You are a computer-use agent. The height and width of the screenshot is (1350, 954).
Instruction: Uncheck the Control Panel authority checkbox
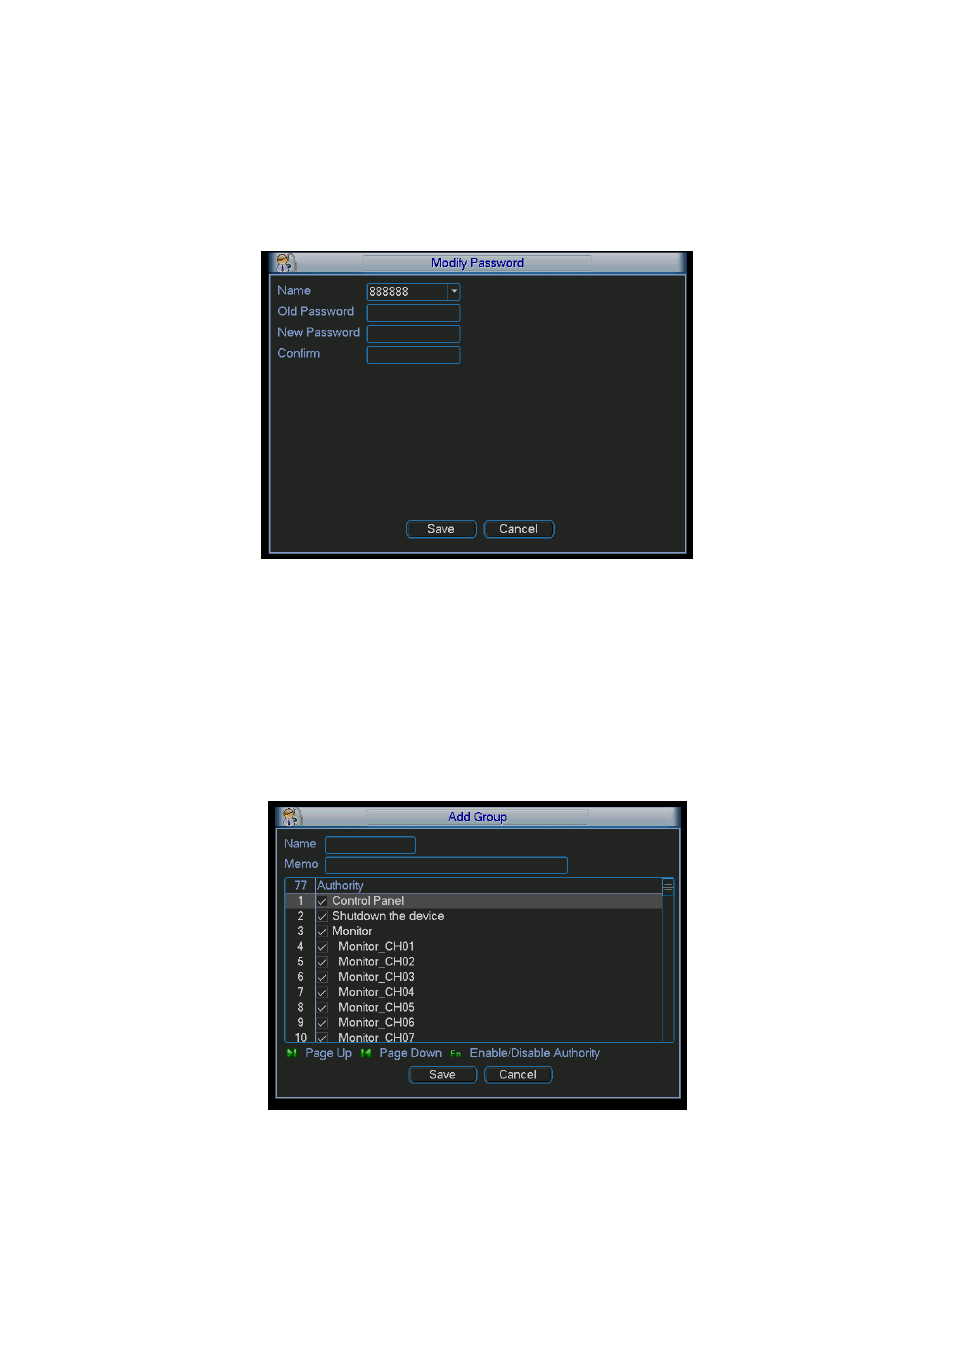pyautogui.click(x=322, y=901)
